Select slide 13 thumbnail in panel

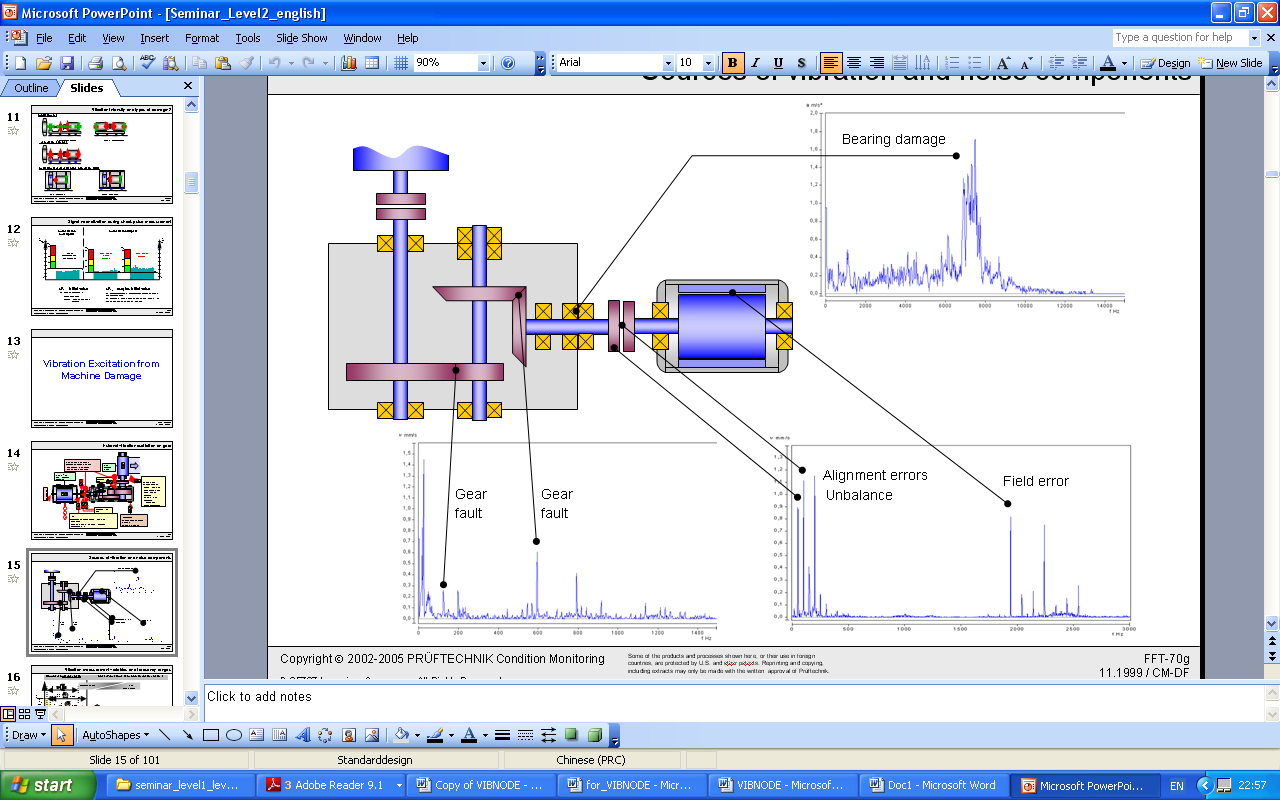click(102, 376)
